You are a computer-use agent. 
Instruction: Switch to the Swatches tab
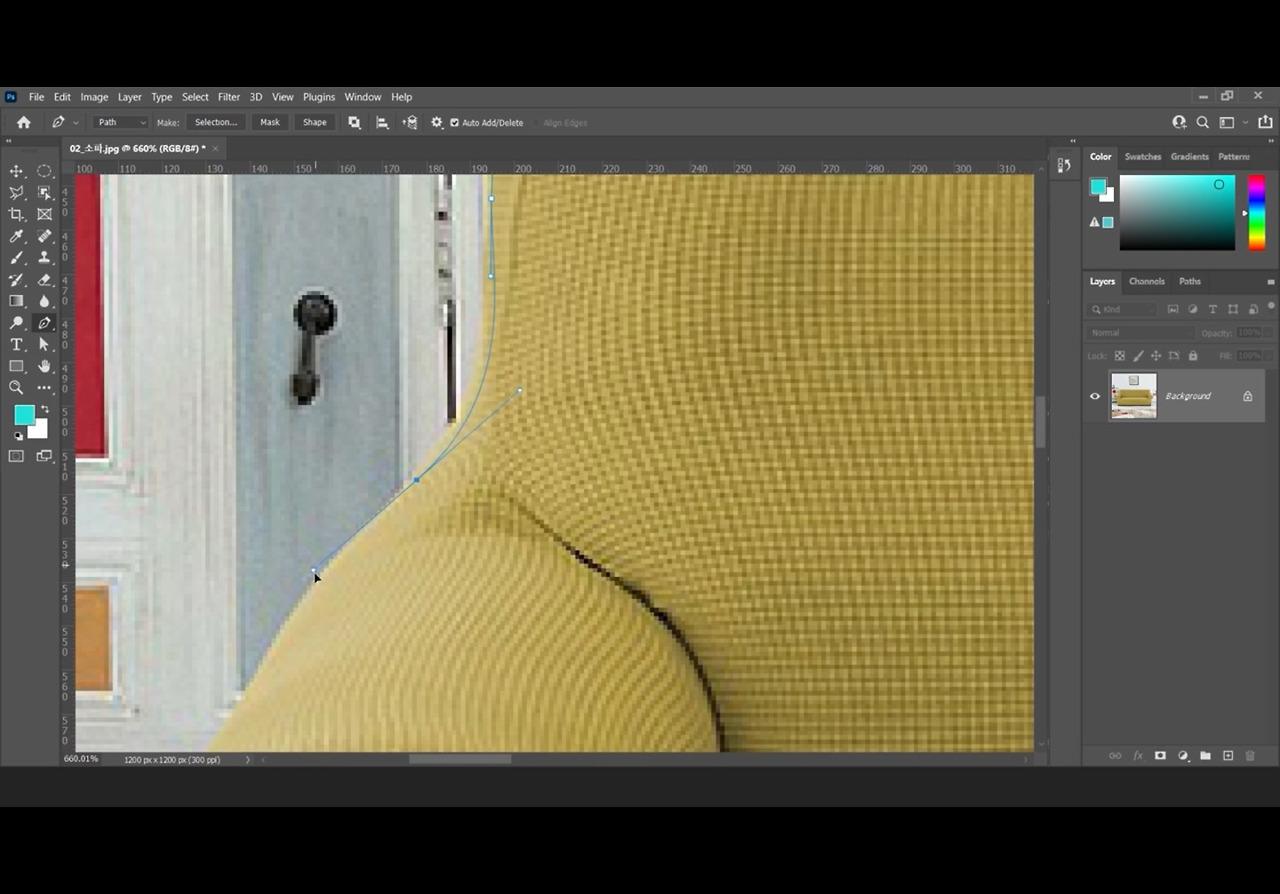coord(1143,157)
